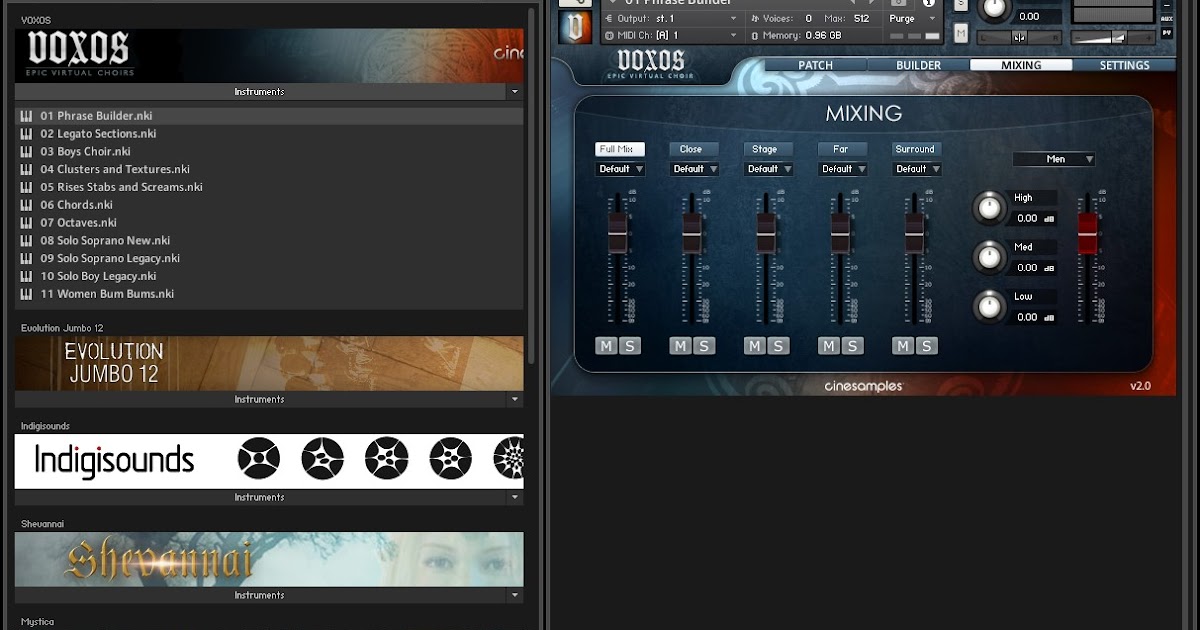Click the Full Mix volume fader
Viewport: 1200px width, 630px height.
click(618, 232)
